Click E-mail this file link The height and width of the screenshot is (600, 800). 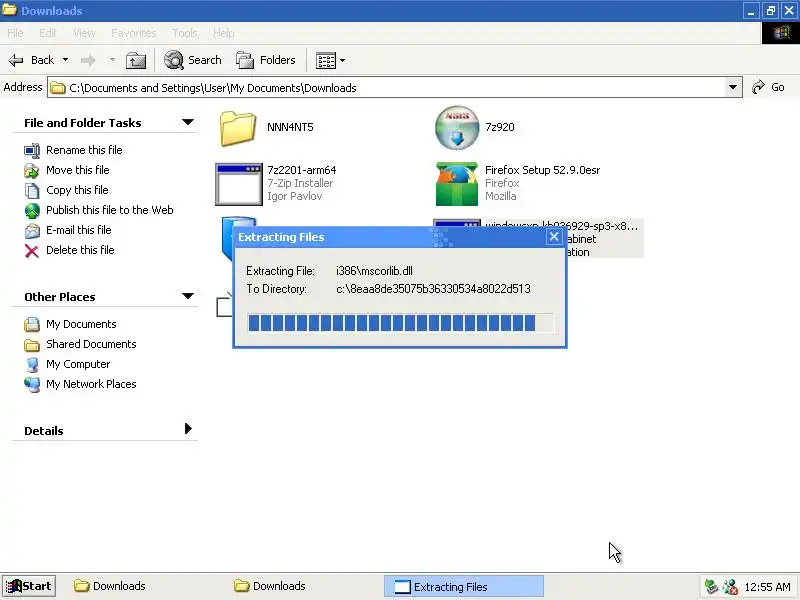pyautogui.click(x=79, y=230)
